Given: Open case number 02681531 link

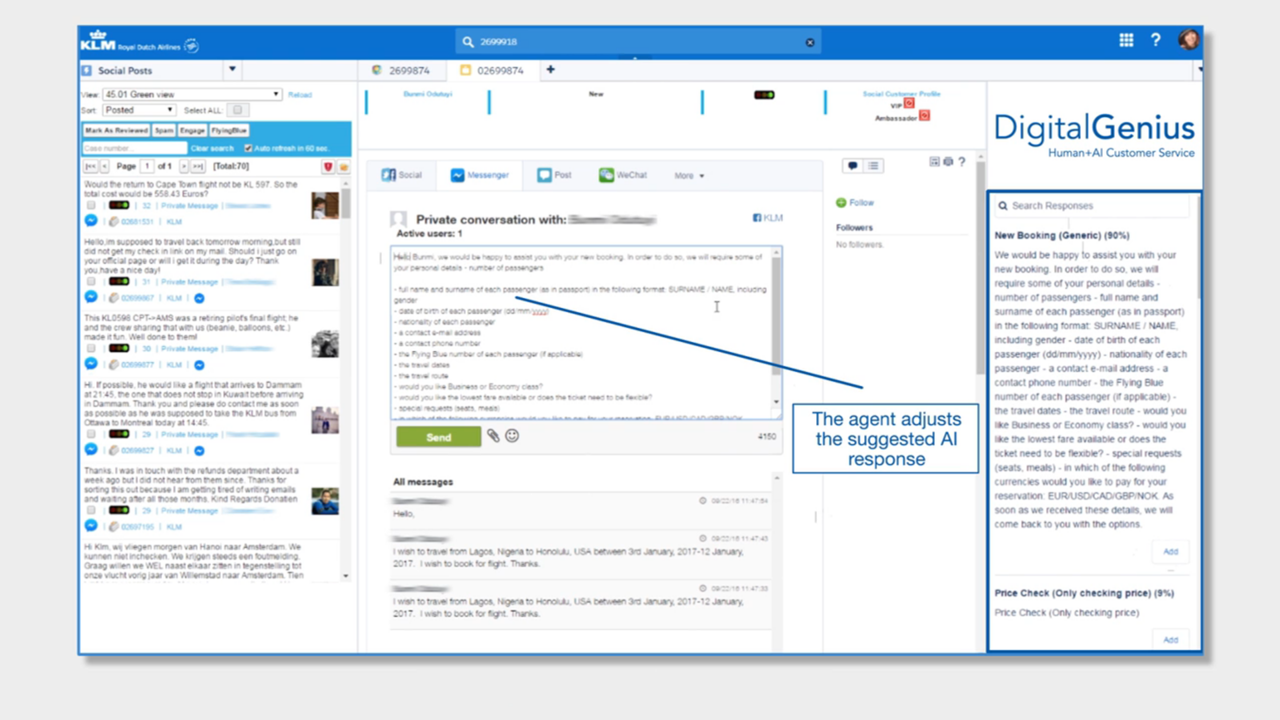Looking at the screenshot, I should [138, 221].
